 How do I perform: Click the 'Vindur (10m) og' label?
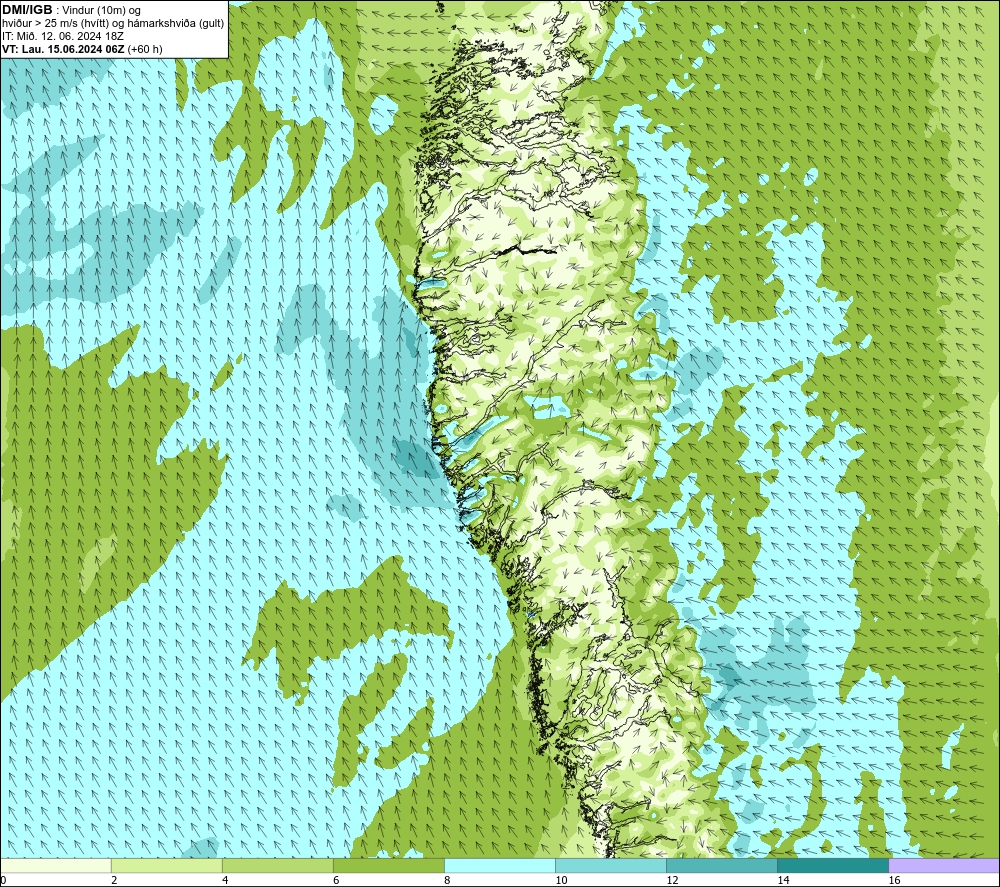(x=102, y=10)
